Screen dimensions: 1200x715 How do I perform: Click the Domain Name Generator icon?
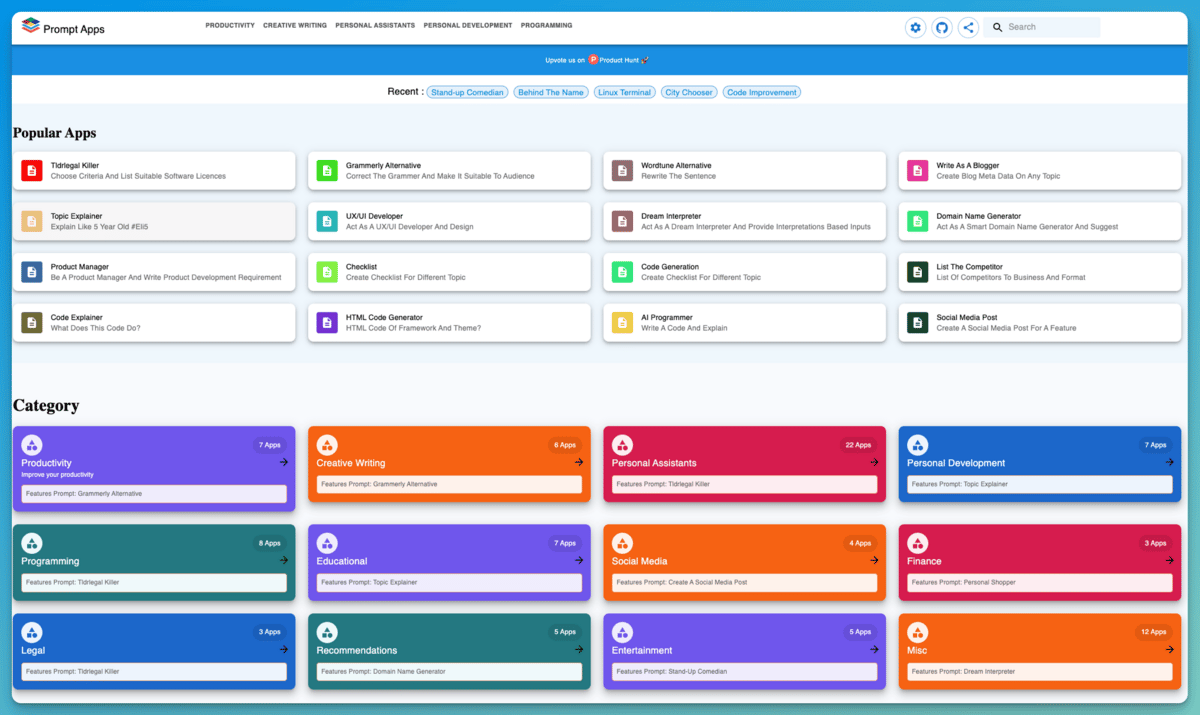point(917,221)
